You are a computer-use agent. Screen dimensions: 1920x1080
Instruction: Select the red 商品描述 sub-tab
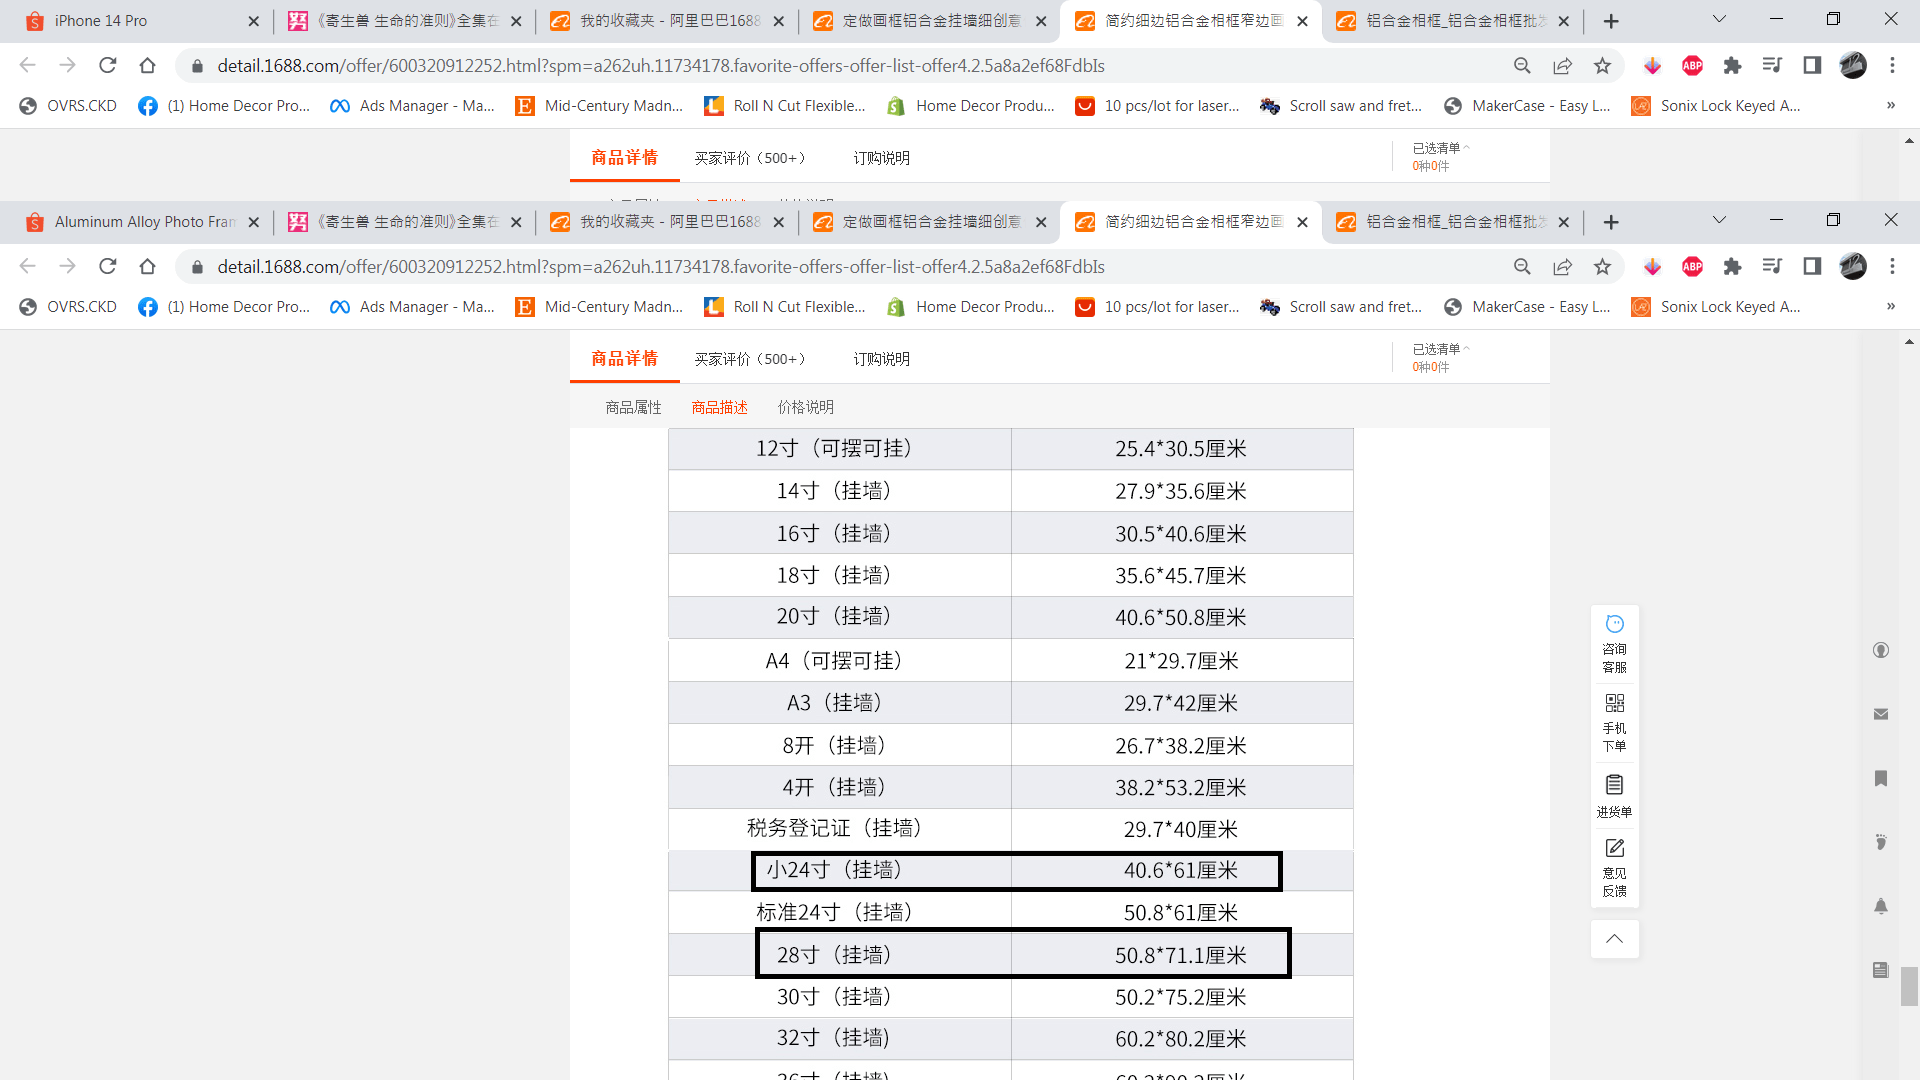point(719,407)
